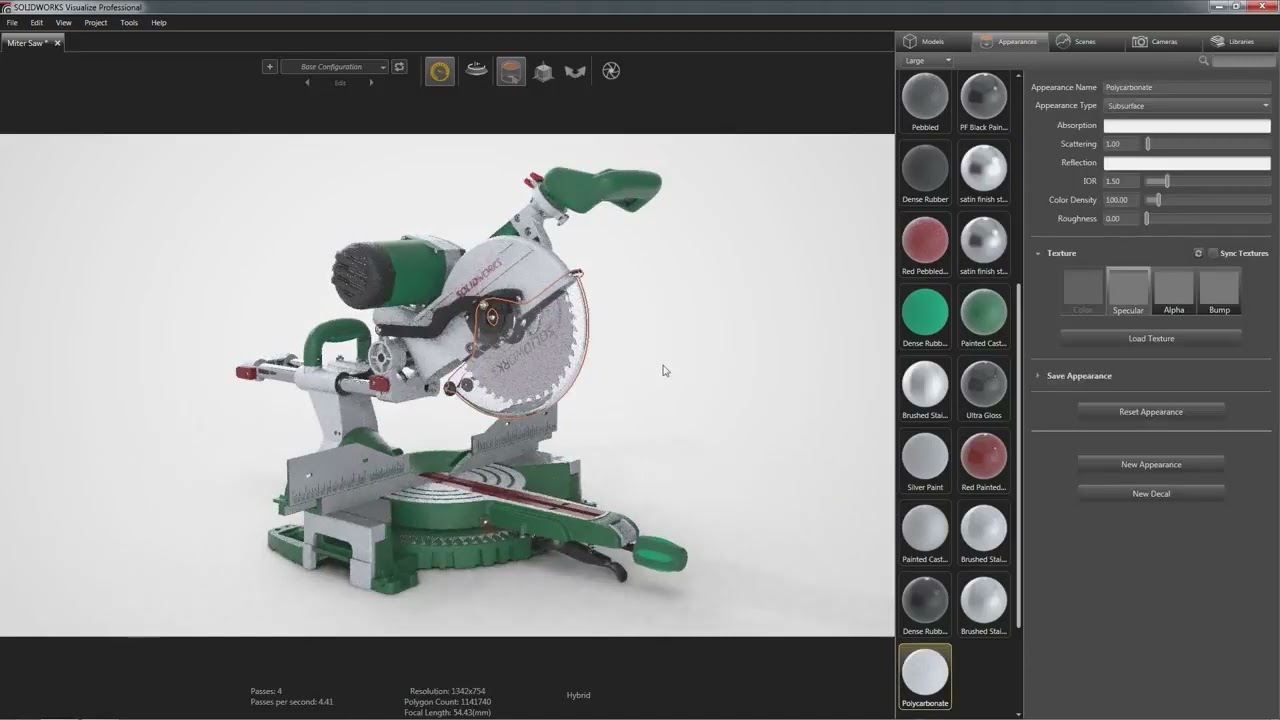Click the Appearance Name field
Viewport: 1280px width, 720px height.
(1187, 88)
